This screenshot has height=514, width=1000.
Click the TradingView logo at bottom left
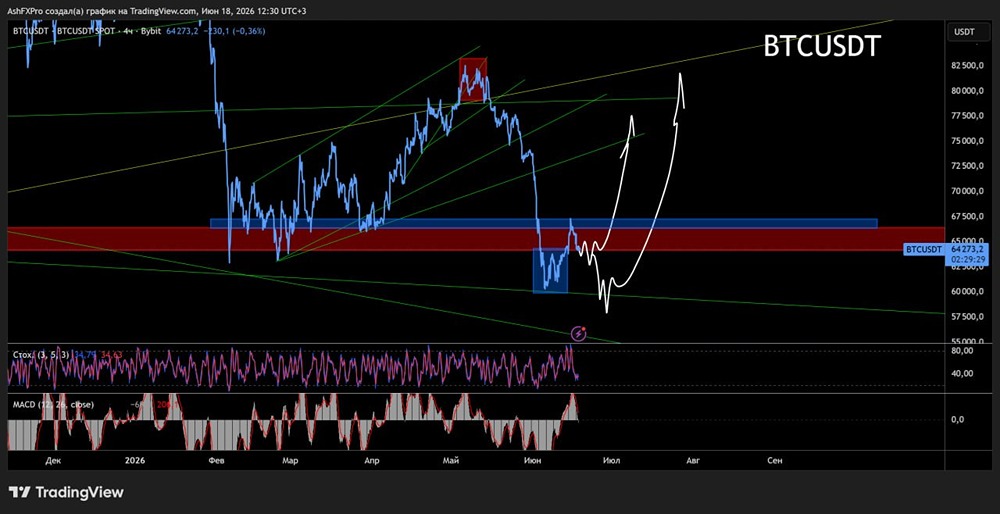pos(66,492)
